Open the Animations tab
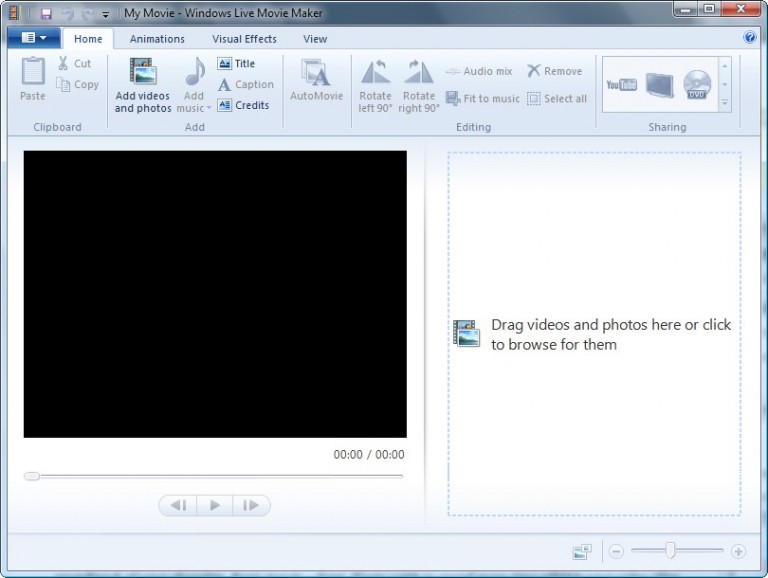The image size is (768, 578). 157,39
